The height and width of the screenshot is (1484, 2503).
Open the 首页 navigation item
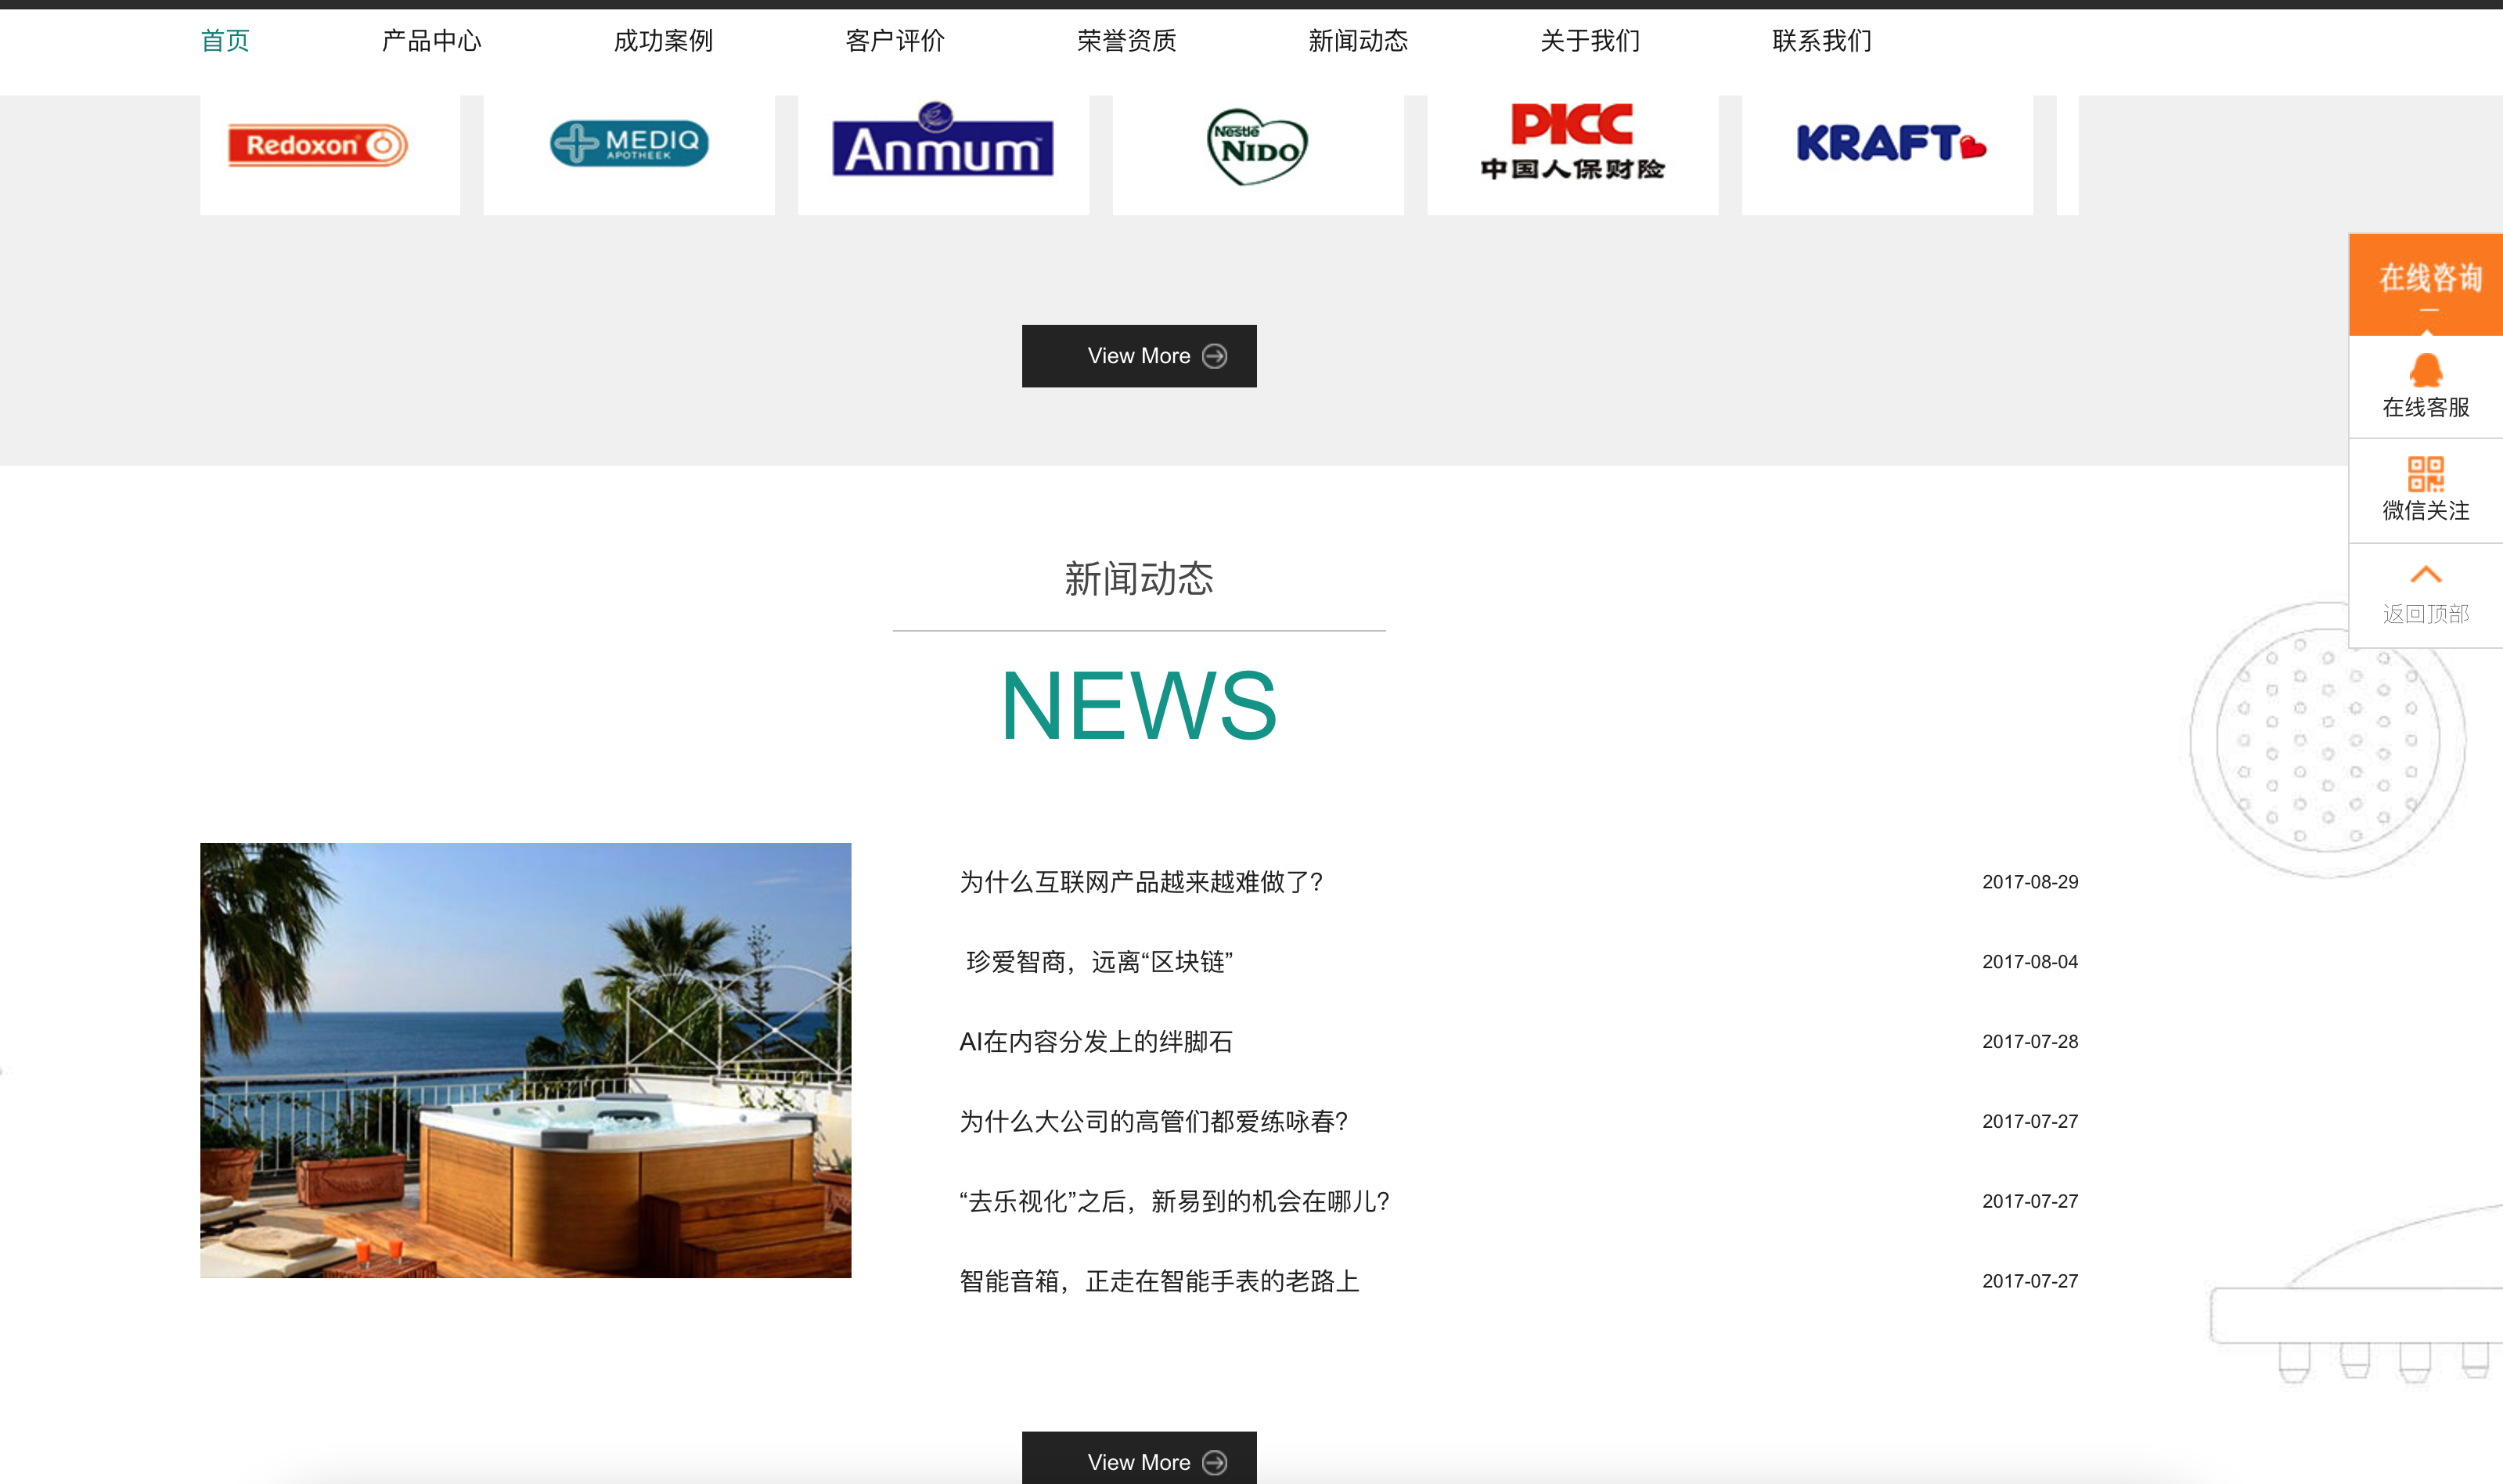225,41
